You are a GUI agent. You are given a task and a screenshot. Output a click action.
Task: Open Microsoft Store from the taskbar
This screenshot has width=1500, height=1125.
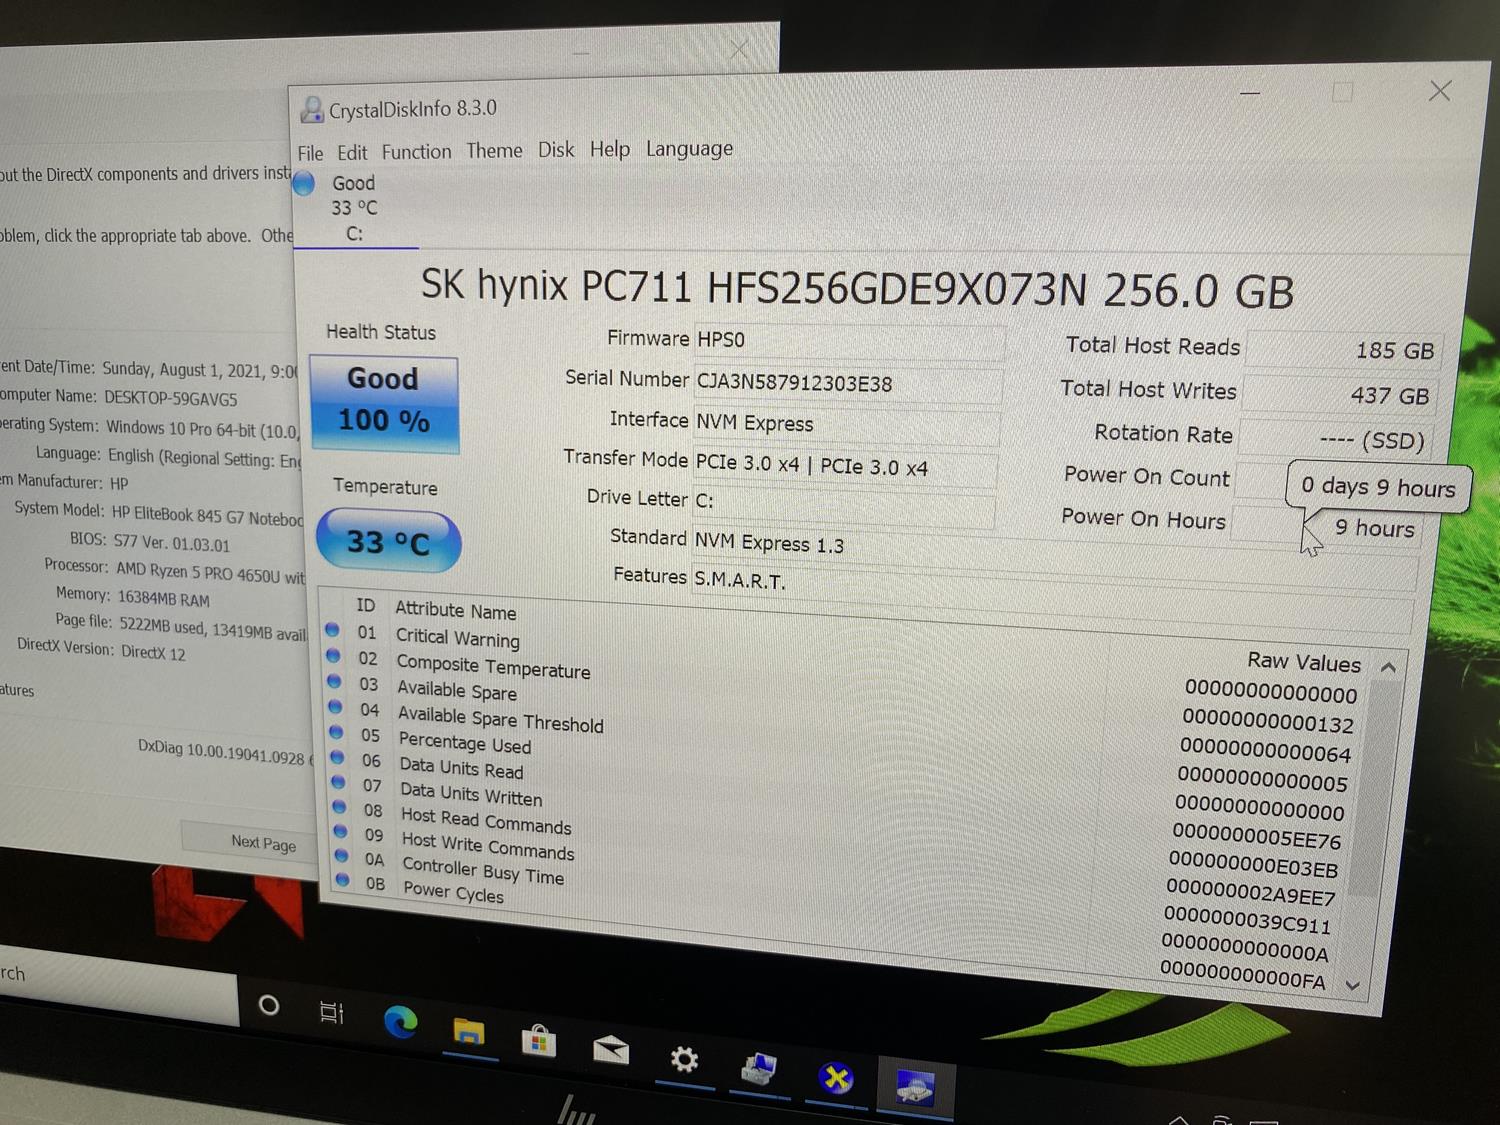pos(539,1040)
